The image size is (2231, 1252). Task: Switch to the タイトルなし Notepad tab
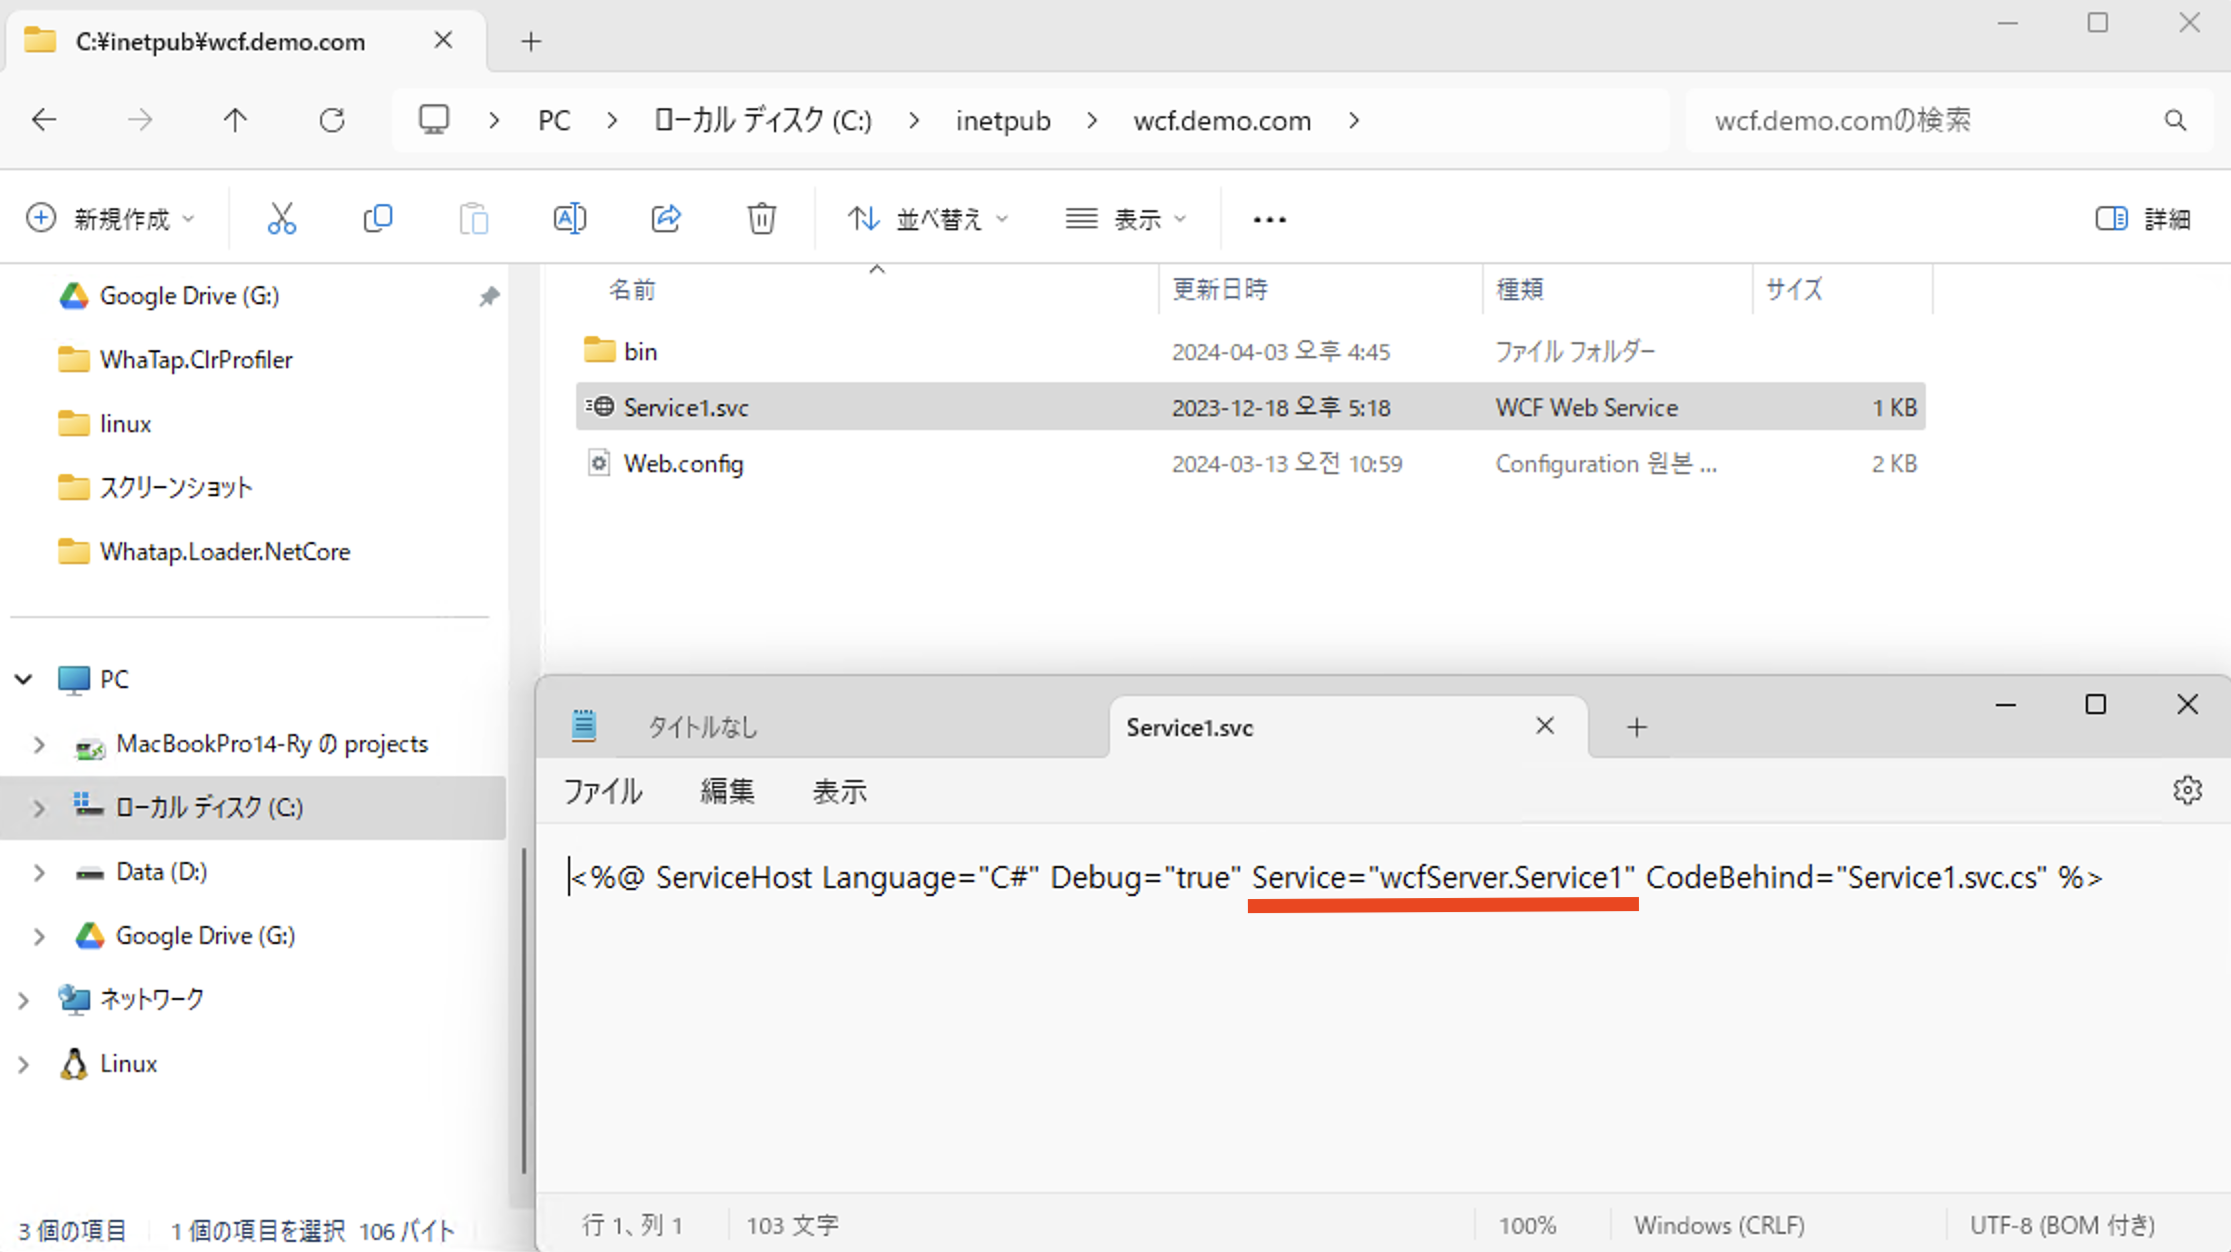[828, 727]
